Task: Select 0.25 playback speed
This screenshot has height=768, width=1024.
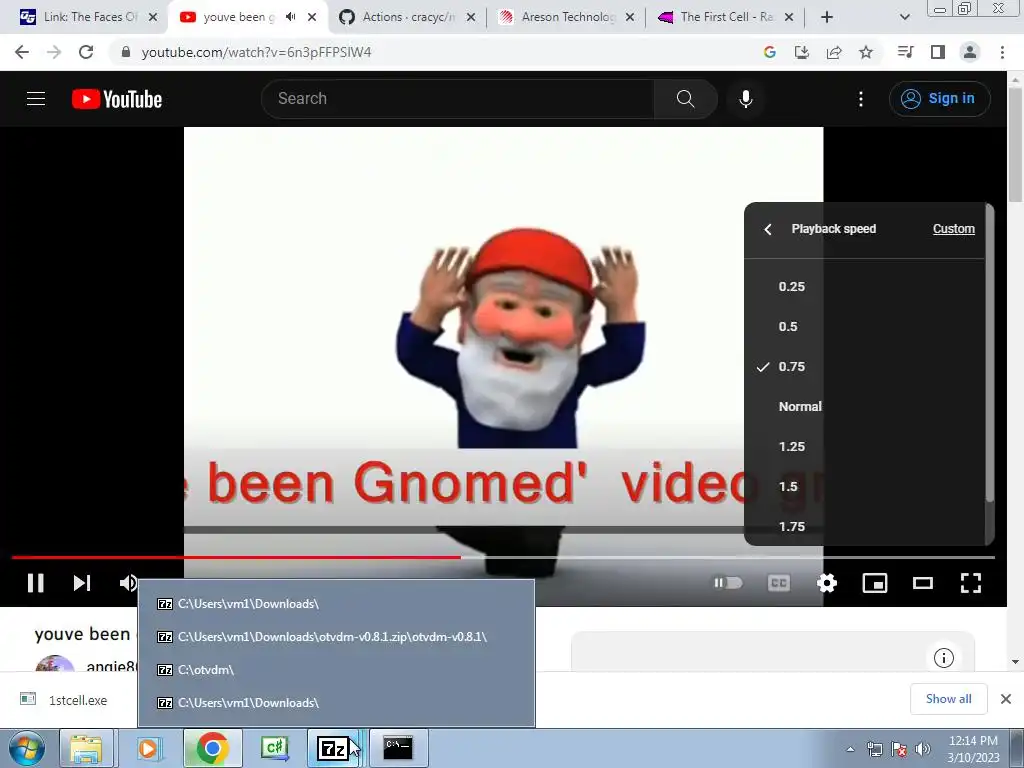Action: 864,287
